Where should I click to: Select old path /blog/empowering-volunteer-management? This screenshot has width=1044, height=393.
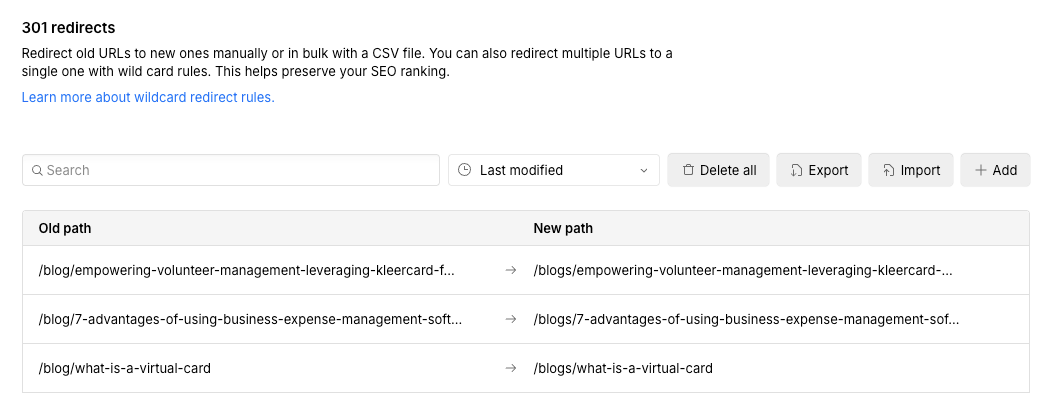pos(246,270)
